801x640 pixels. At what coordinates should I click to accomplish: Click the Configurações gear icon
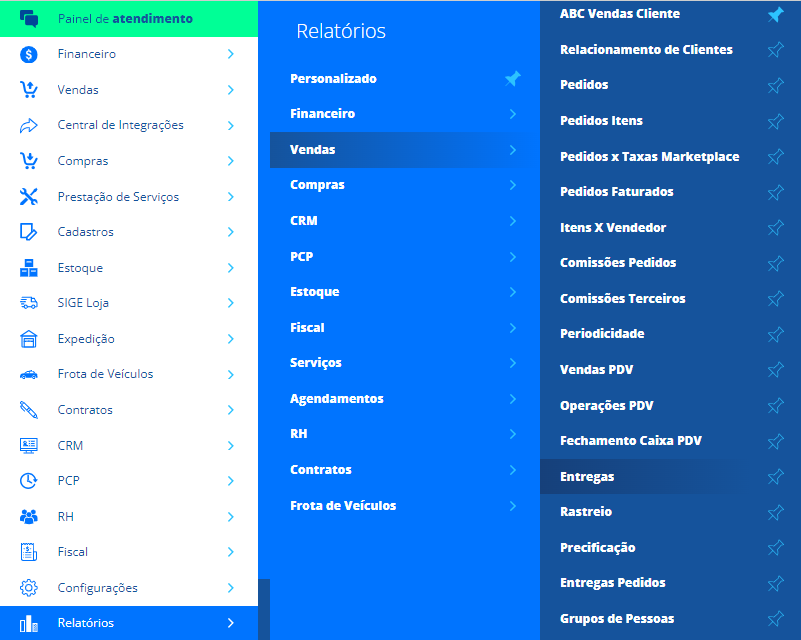coord(29,588)
